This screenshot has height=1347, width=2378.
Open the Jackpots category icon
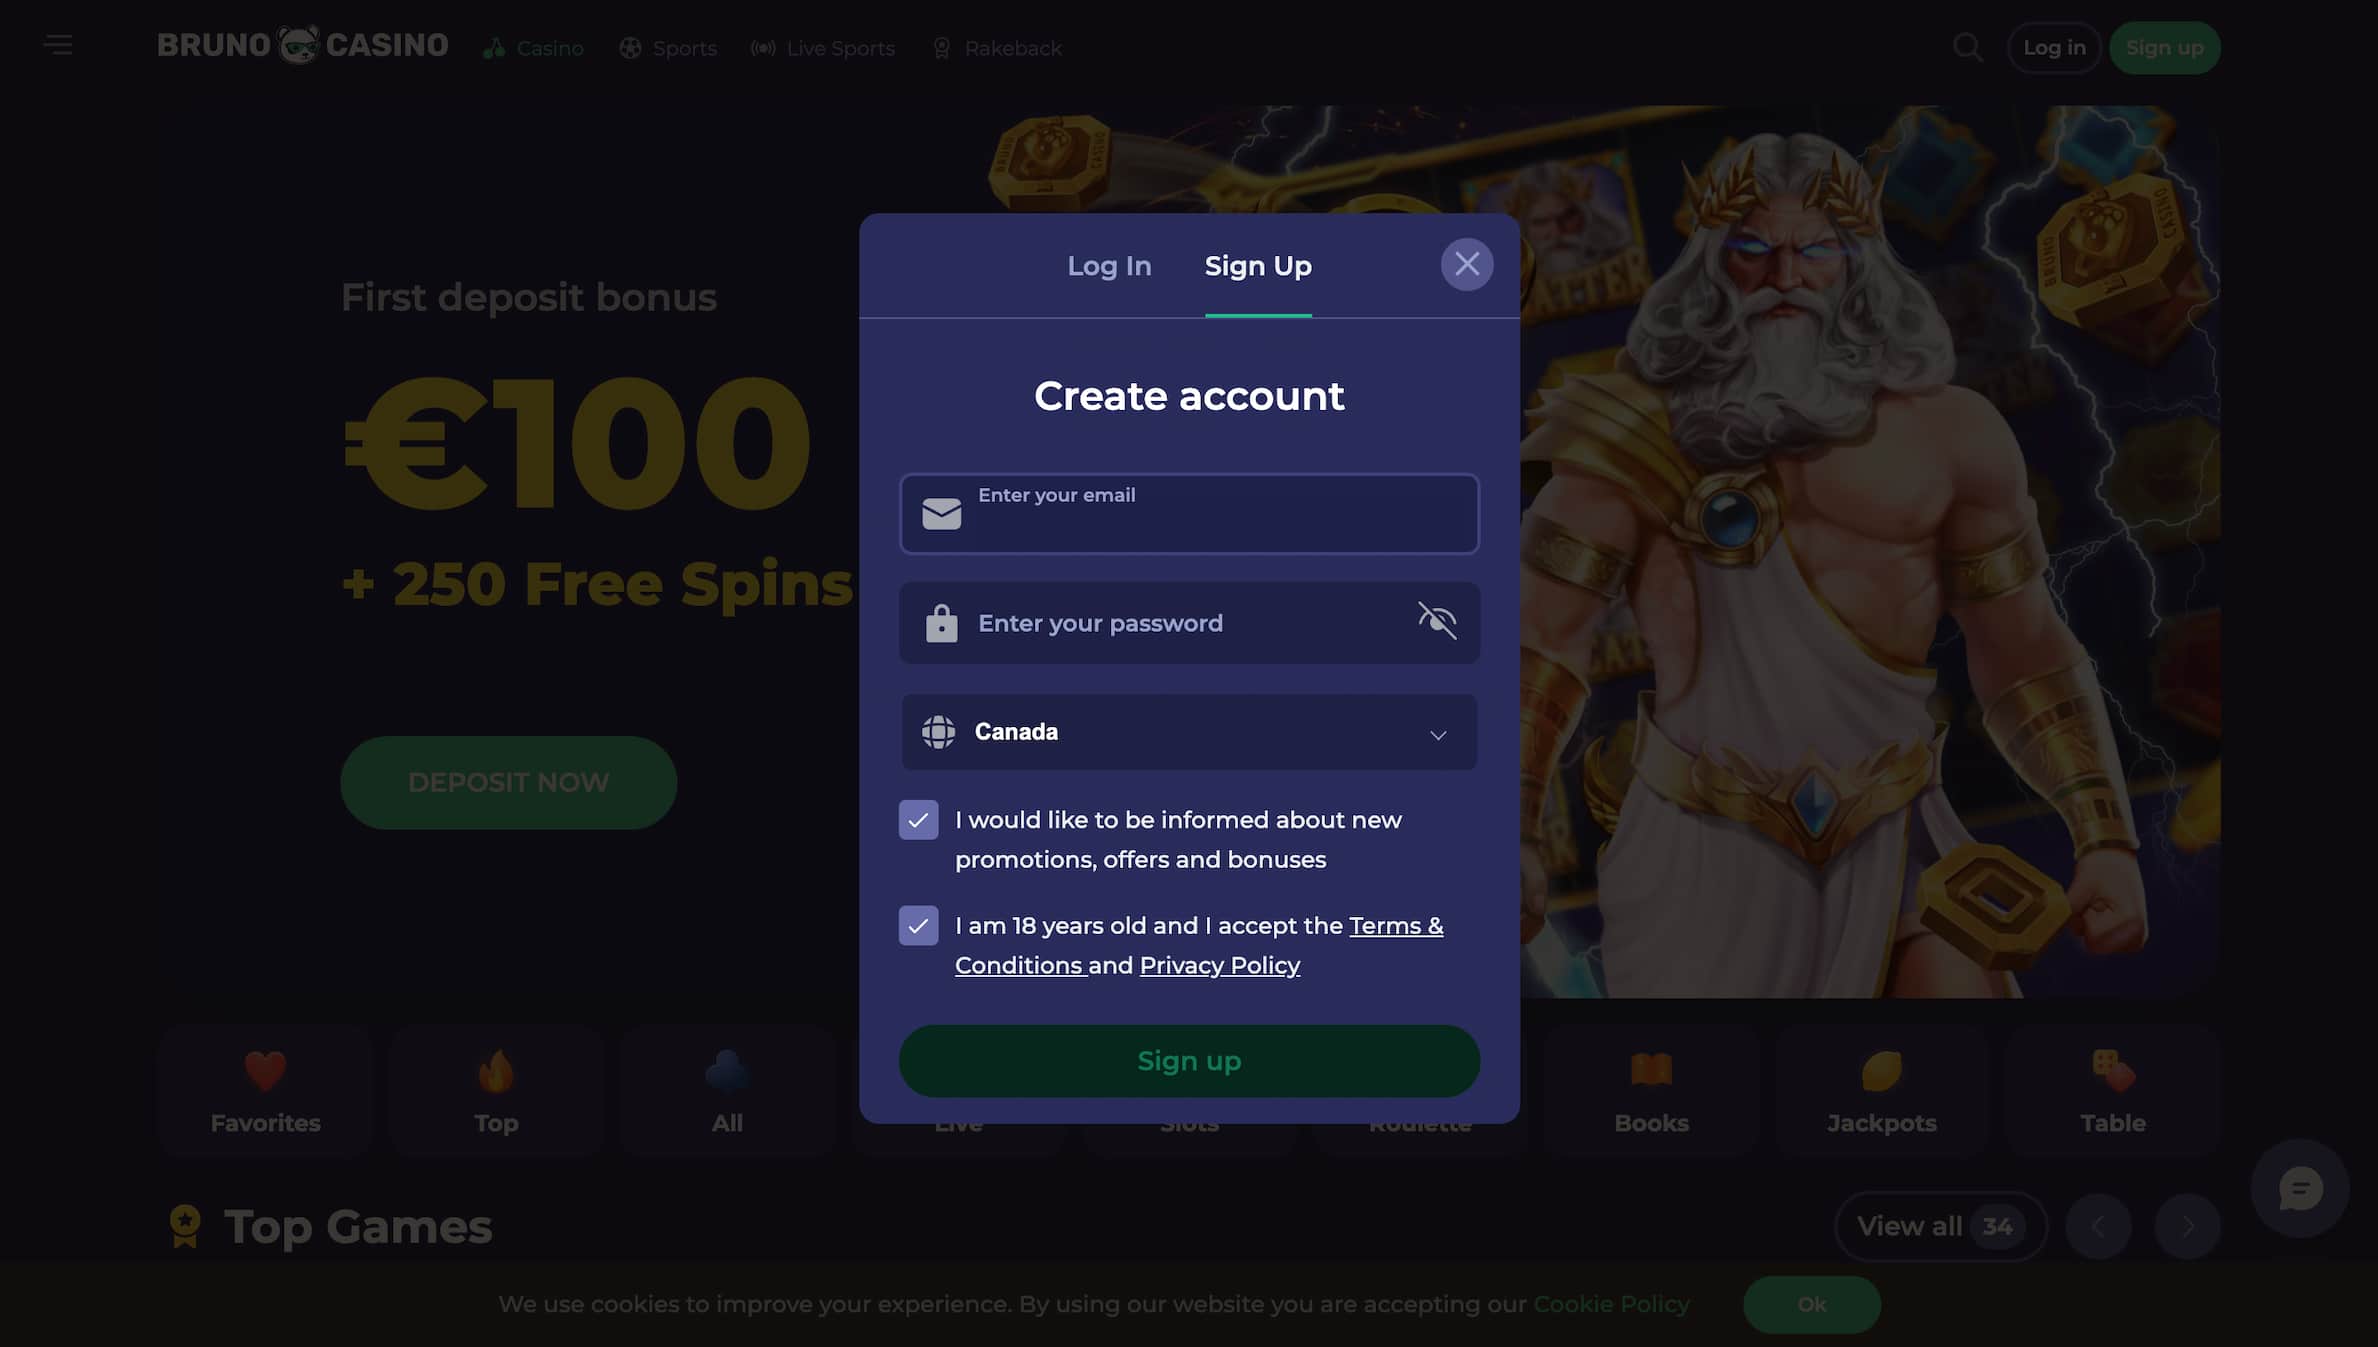pyautogui.click(x=1882, y=1091)
